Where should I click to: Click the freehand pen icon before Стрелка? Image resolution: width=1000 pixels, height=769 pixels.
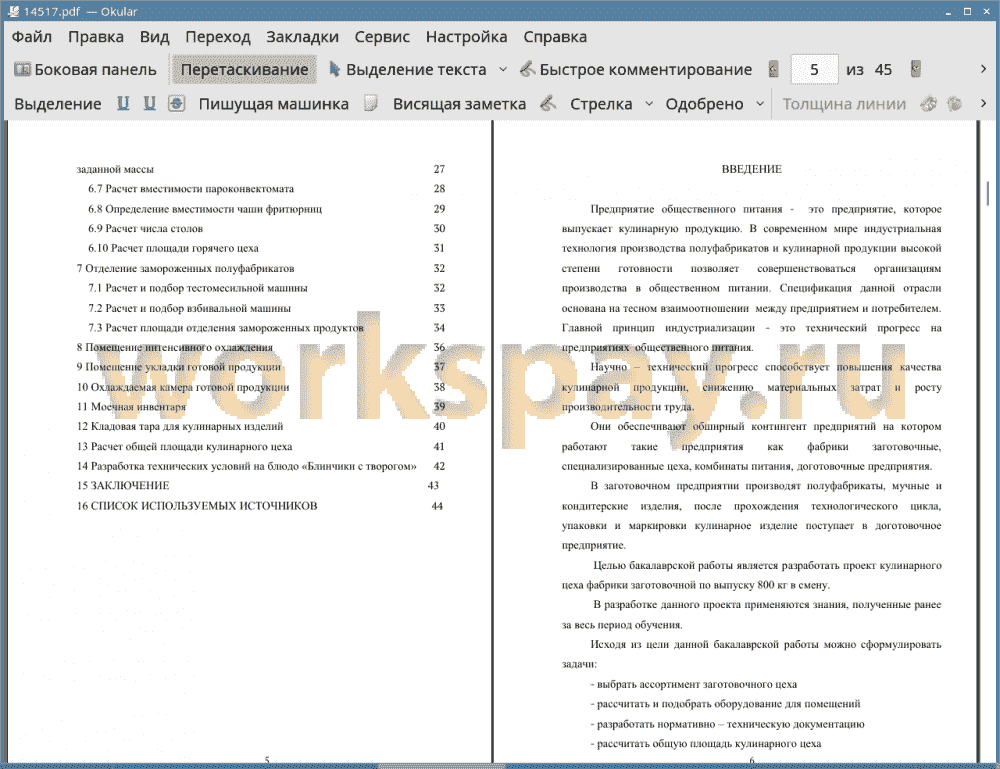[x=548, y=103]
